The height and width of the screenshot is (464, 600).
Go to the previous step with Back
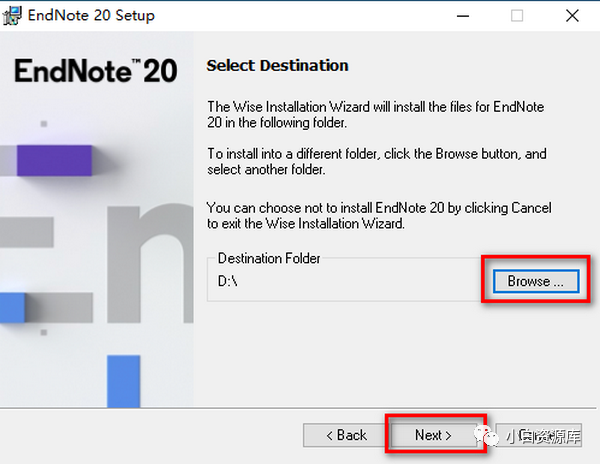(x=346, y=435)
